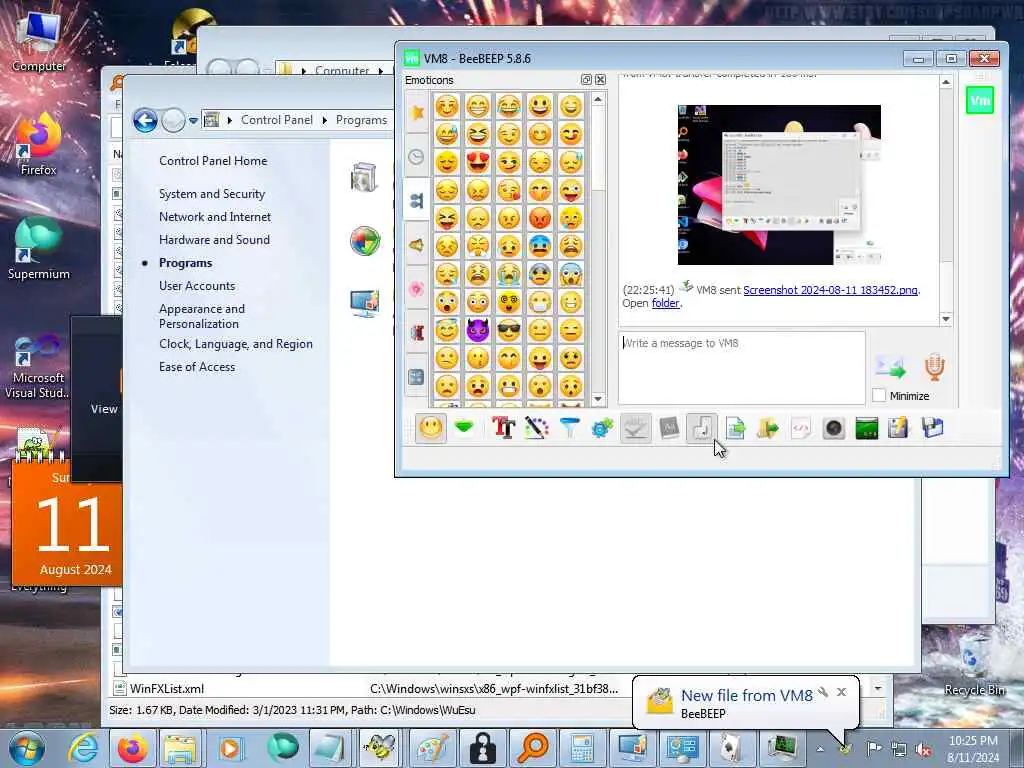Open the blue gear settings icon in BeeBEEP
The image size is (1024, 768).
coord(602,428)
